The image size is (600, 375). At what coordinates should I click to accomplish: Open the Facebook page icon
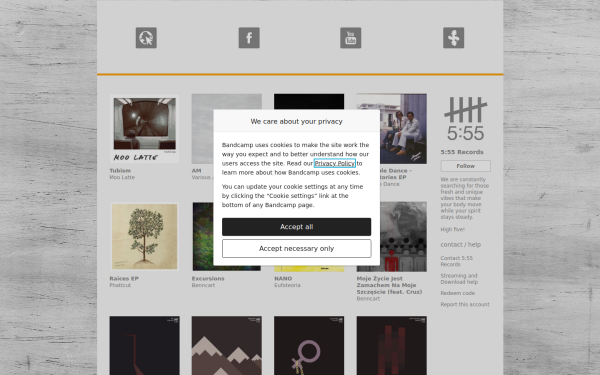tap(249, 38)
